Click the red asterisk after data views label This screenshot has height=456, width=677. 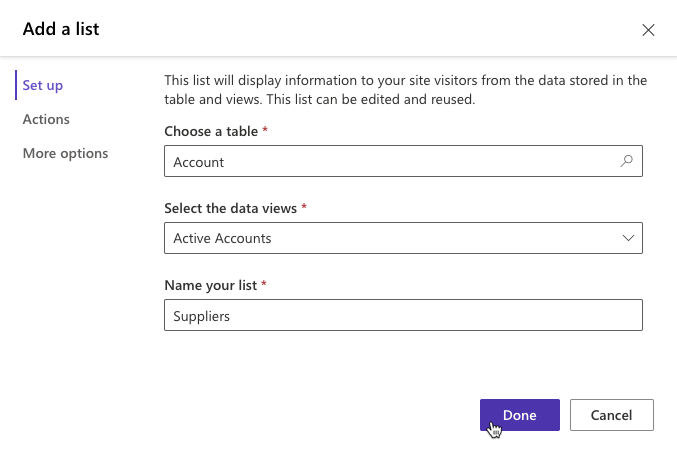pyautogui.click(x=303, y=208)
